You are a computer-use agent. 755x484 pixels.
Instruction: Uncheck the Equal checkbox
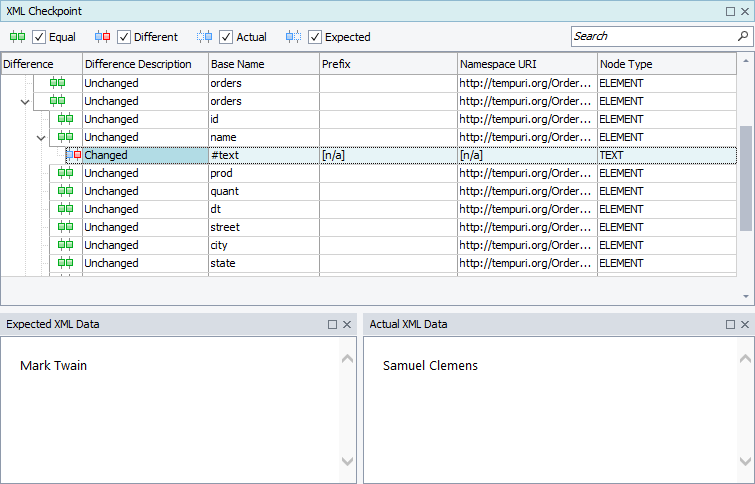point(40,37)
